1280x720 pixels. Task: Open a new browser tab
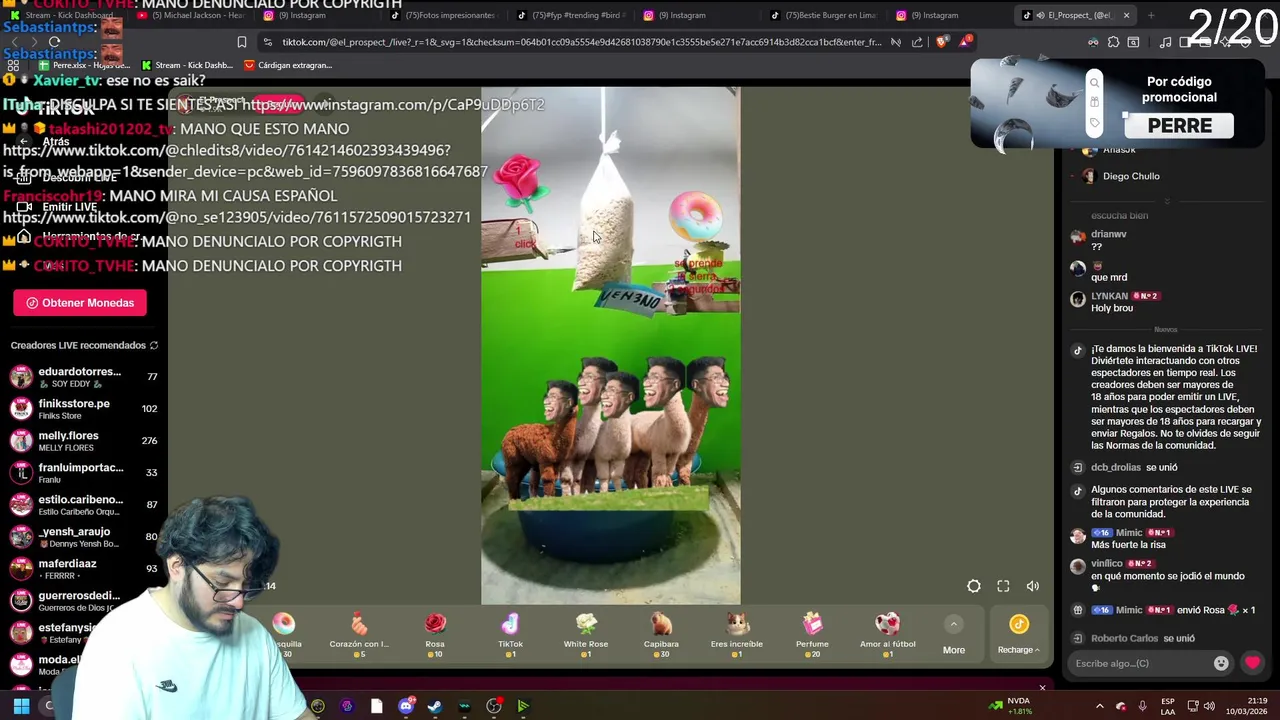[x=1151, y=15]
